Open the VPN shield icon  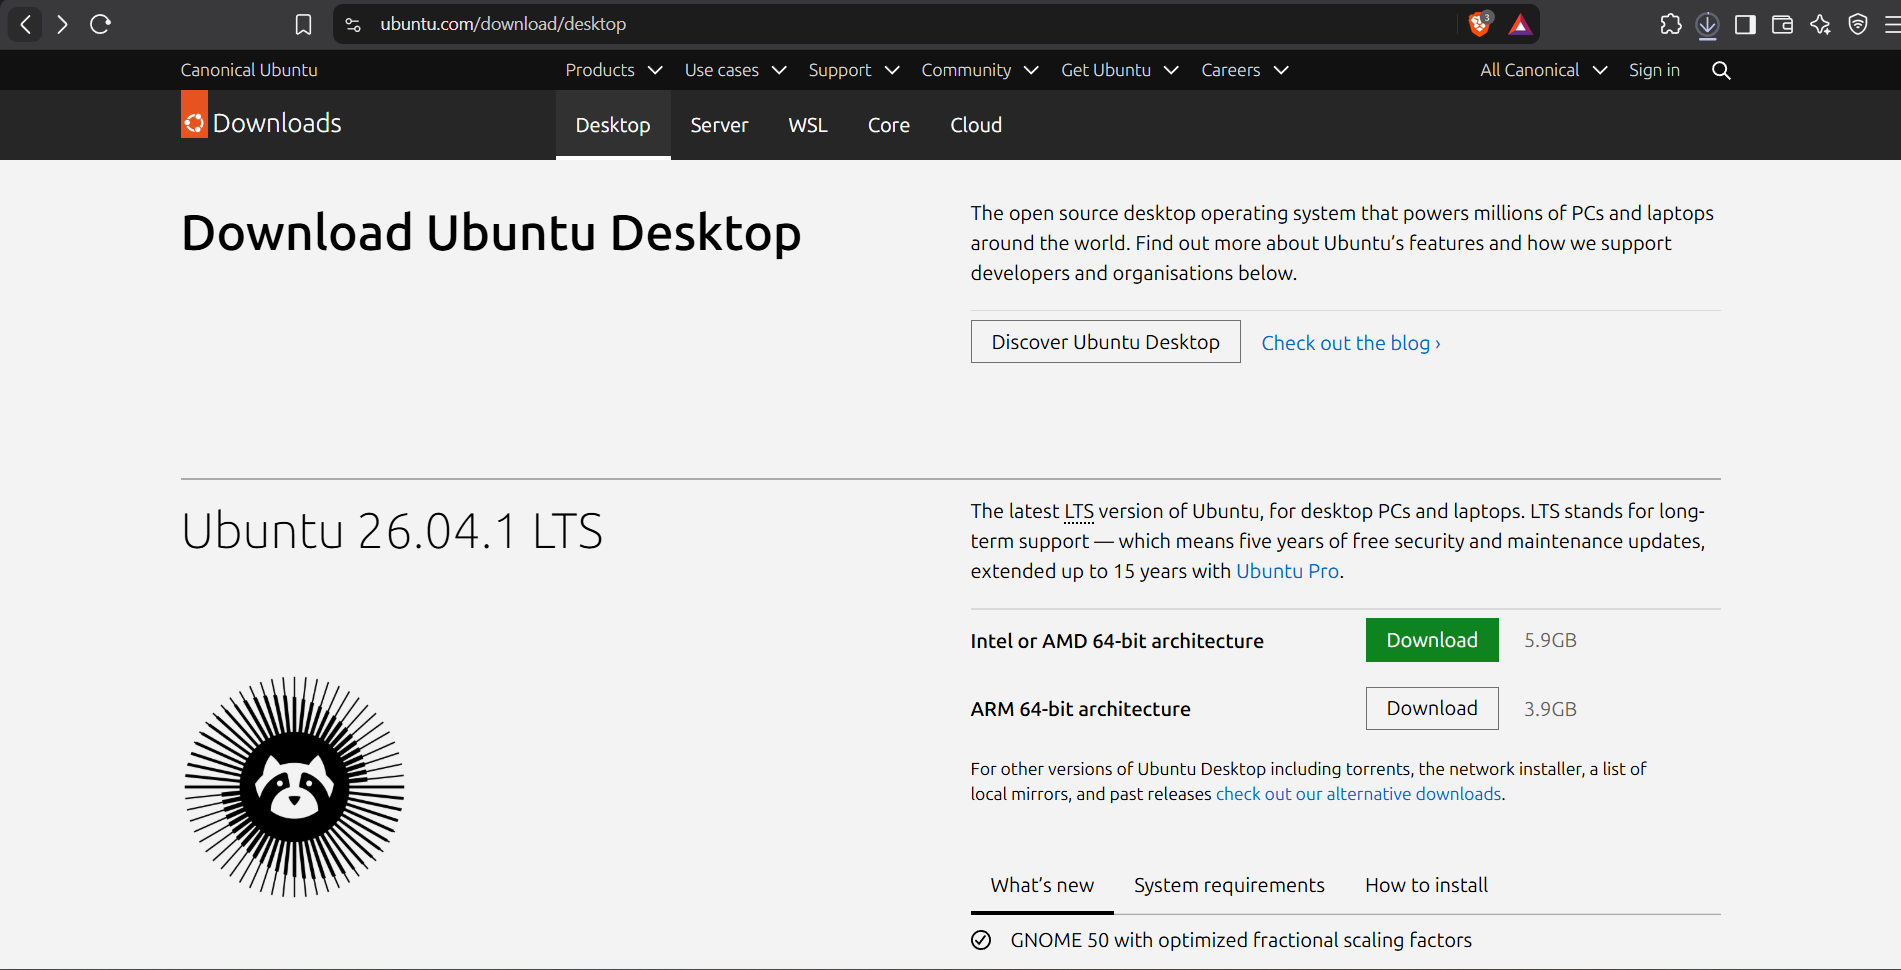point(1858,24)
